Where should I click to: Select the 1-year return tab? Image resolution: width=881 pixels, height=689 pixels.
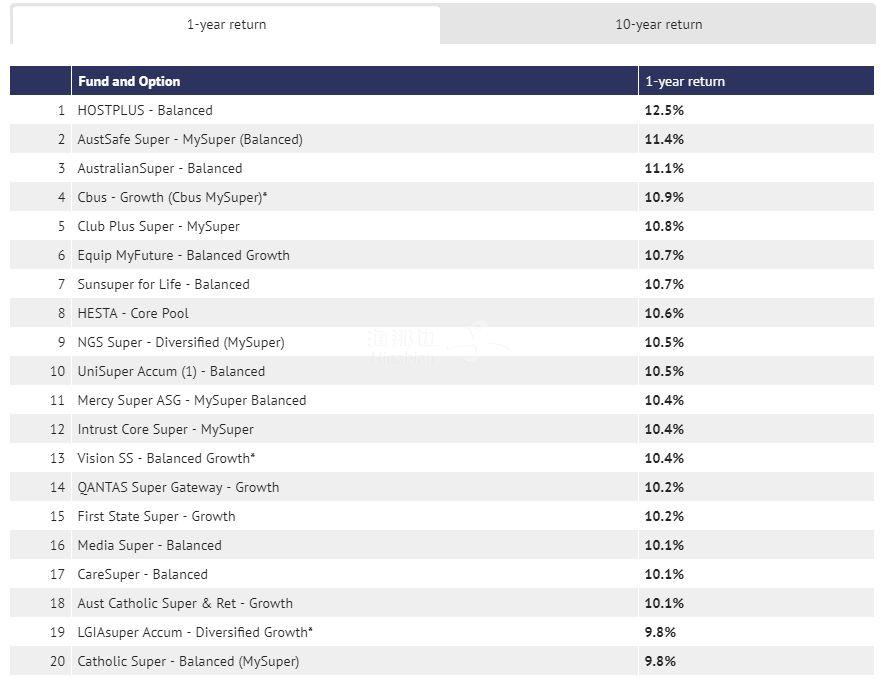point(226,25)
